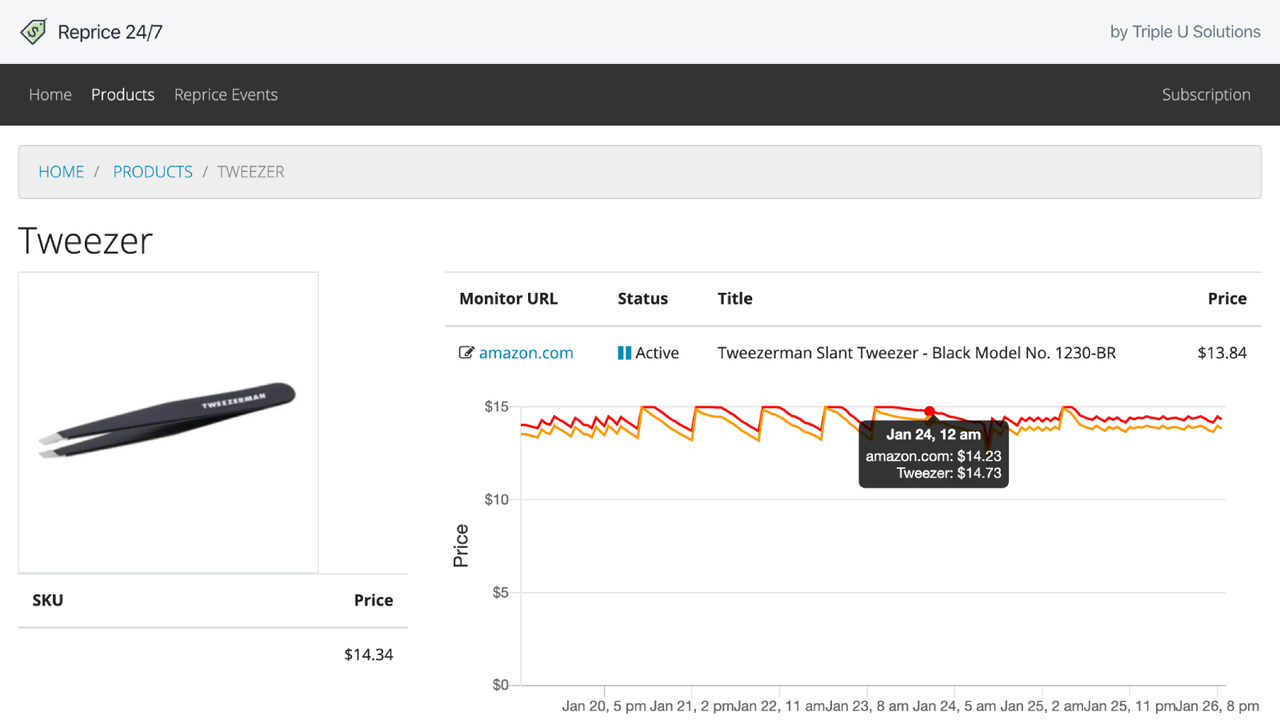1280x720 pixels.
Task: Click the $15 axis label on chart
Action: (497, 407)
